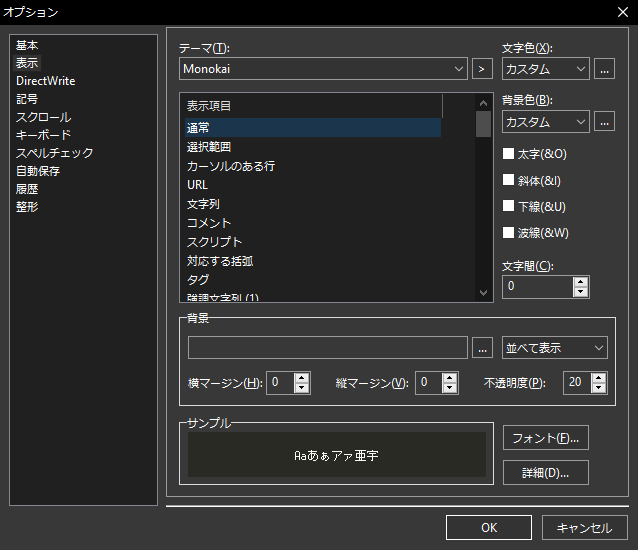This screenshot has height=550, width=638.
Task: Open the text color picker ellipsis button
Action: tap(604, 69)
